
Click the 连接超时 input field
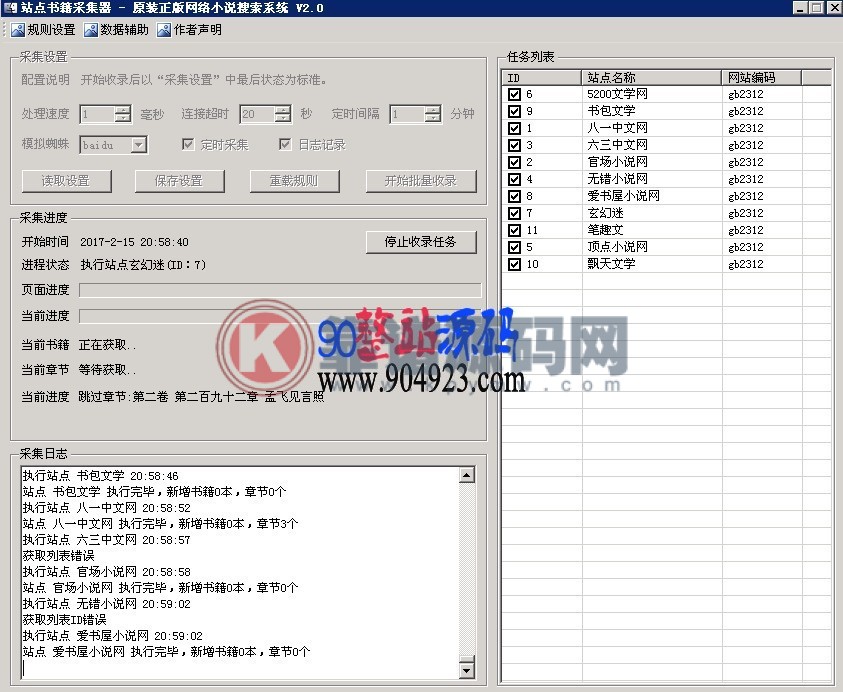click(x=257, y=114)
